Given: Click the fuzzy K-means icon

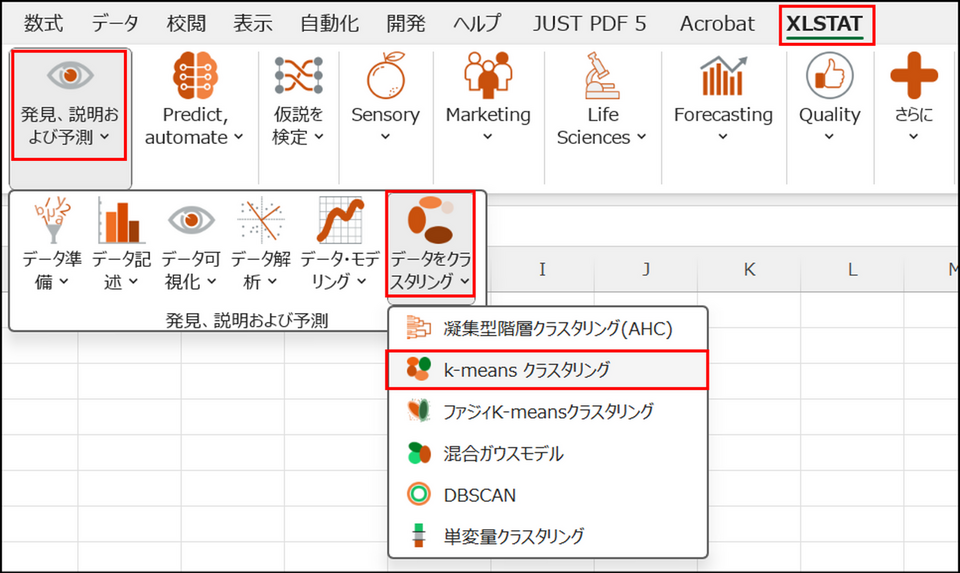Looking at the screenshot, I should coord(419,410).
